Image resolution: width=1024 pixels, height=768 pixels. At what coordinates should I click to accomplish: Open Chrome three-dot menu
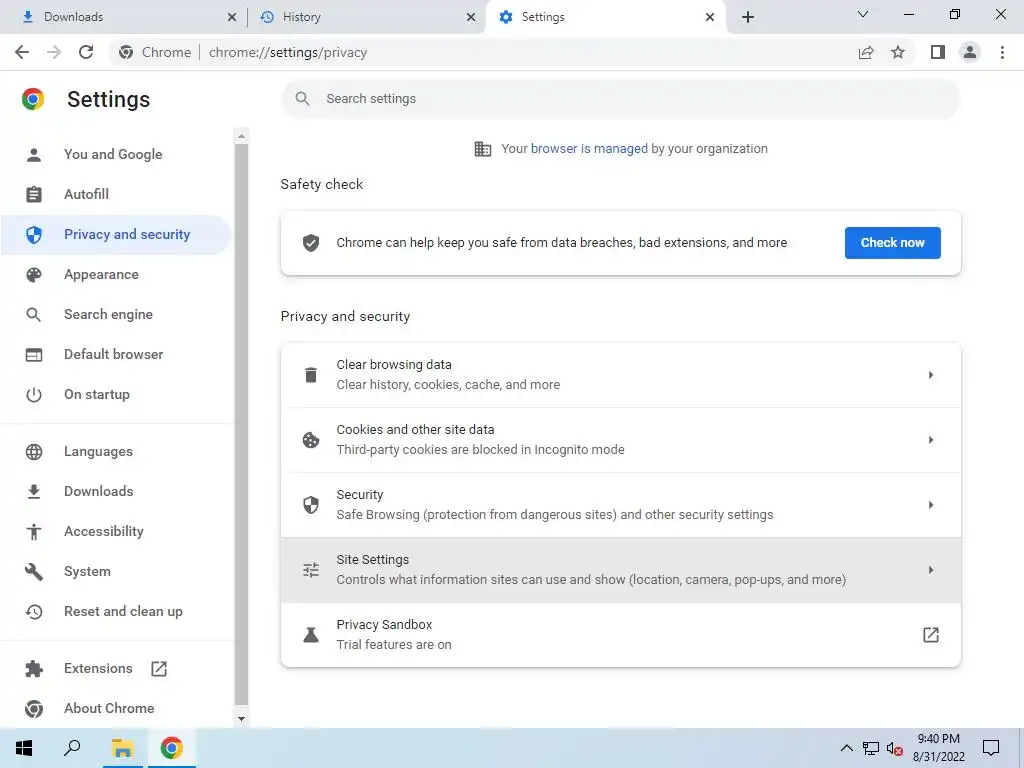click(1002, 52)
